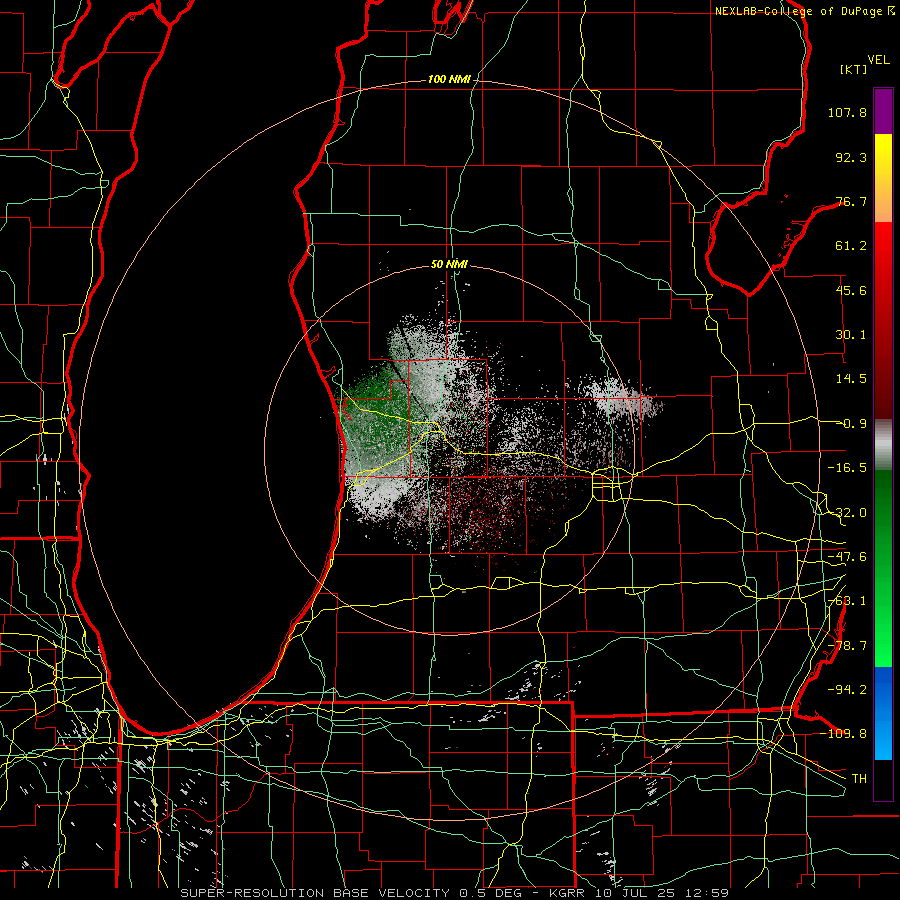Click the [KT] units label
The height and width of the screenshot is (900, 900).
tap(854, 69)
